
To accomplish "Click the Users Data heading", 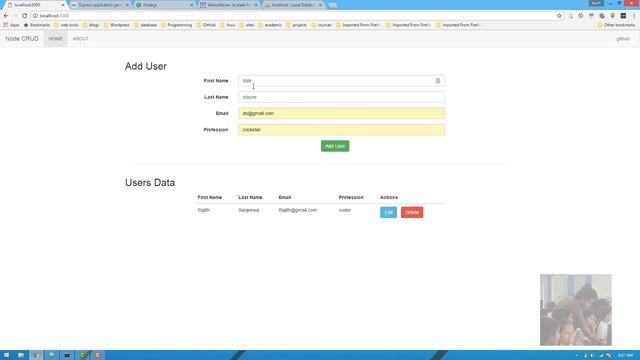I will click(x=150, y=182).
